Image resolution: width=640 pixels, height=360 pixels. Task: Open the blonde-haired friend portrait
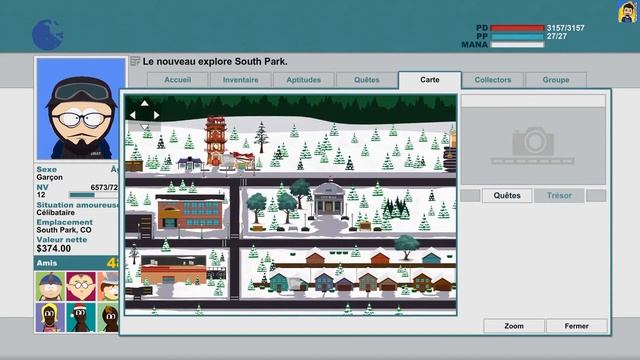50,317
